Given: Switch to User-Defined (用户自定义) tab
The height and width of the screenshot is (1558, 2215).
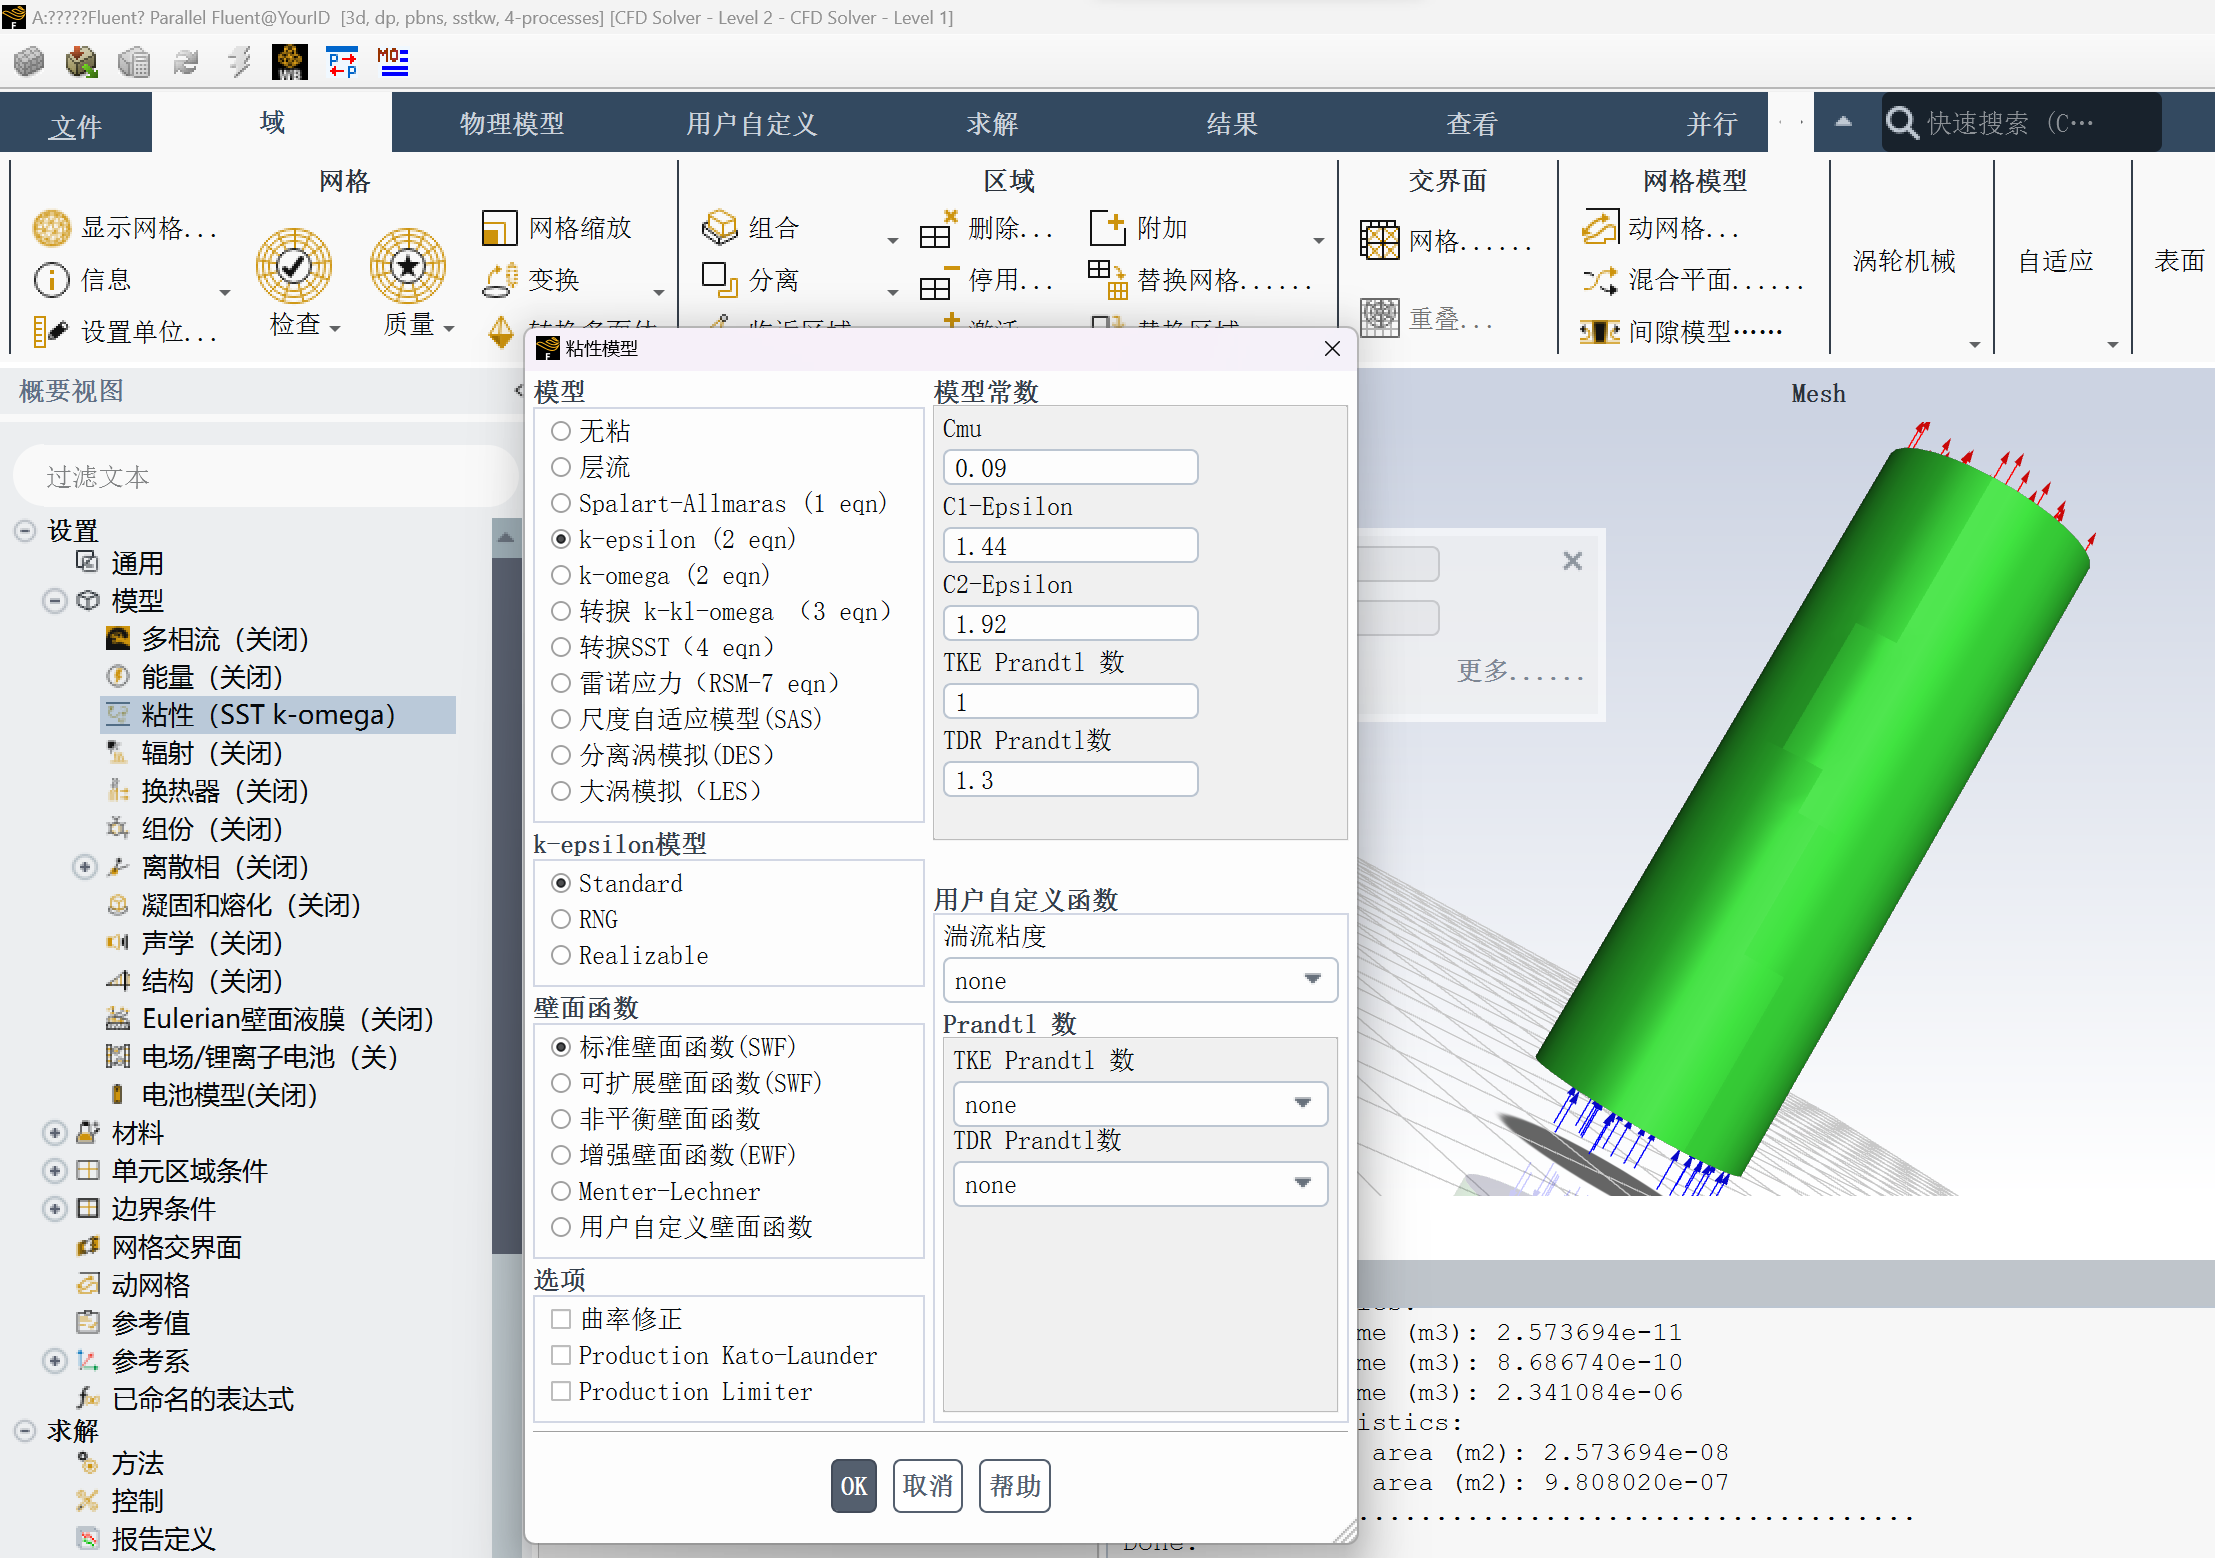Looking at the screenshot, I should [752, 123].
